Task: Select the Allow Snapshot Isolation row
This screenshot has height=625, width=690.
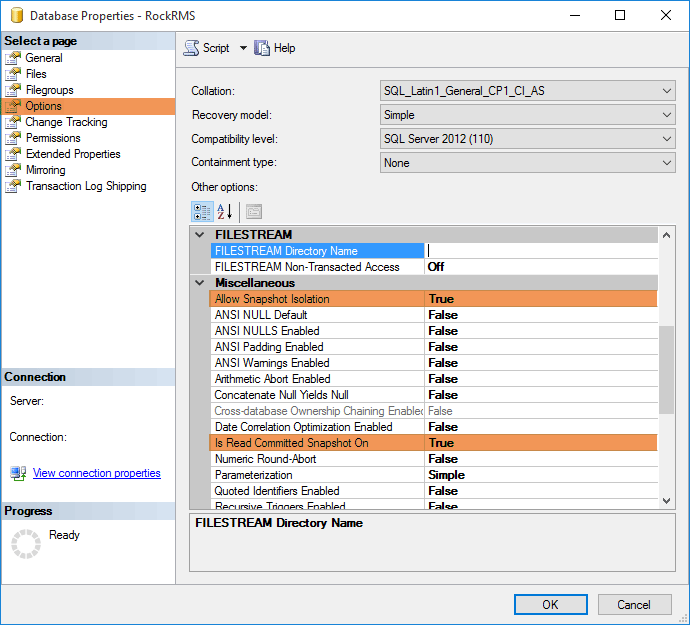Action: 434,299
